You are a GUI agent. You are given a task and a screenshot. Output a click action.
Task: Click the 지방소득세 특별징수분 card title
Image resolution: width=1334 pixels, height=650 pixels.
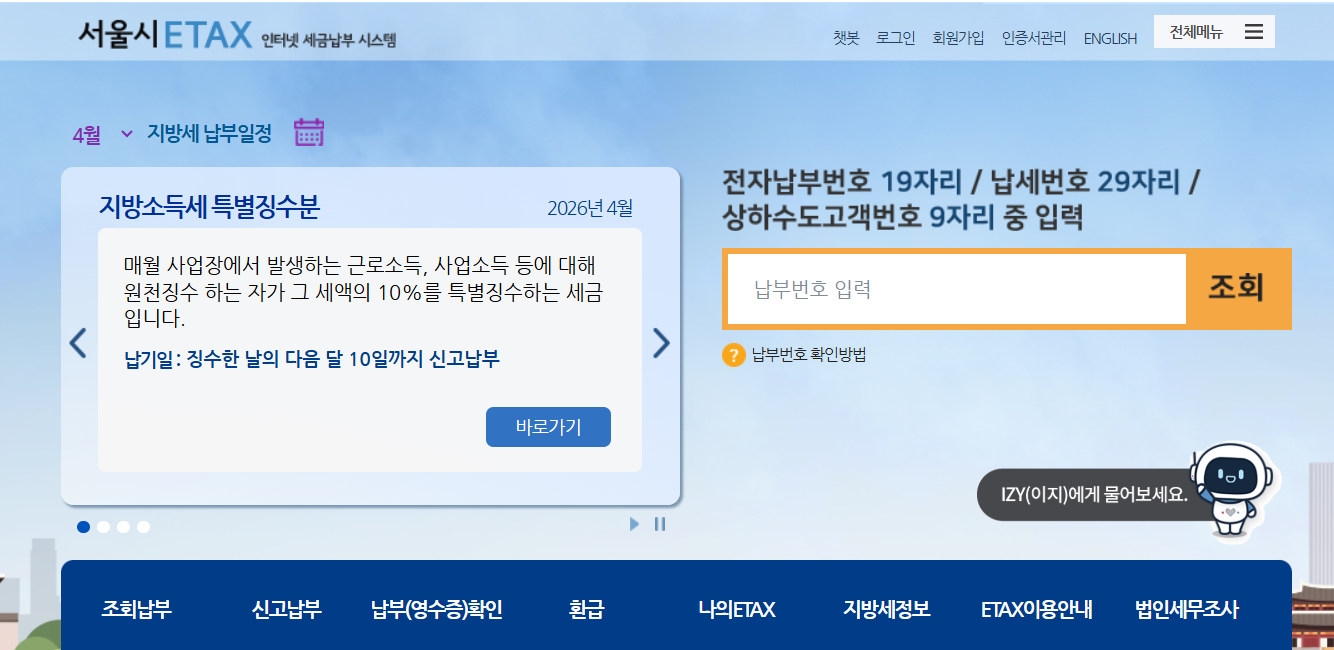tap(209, 207)
